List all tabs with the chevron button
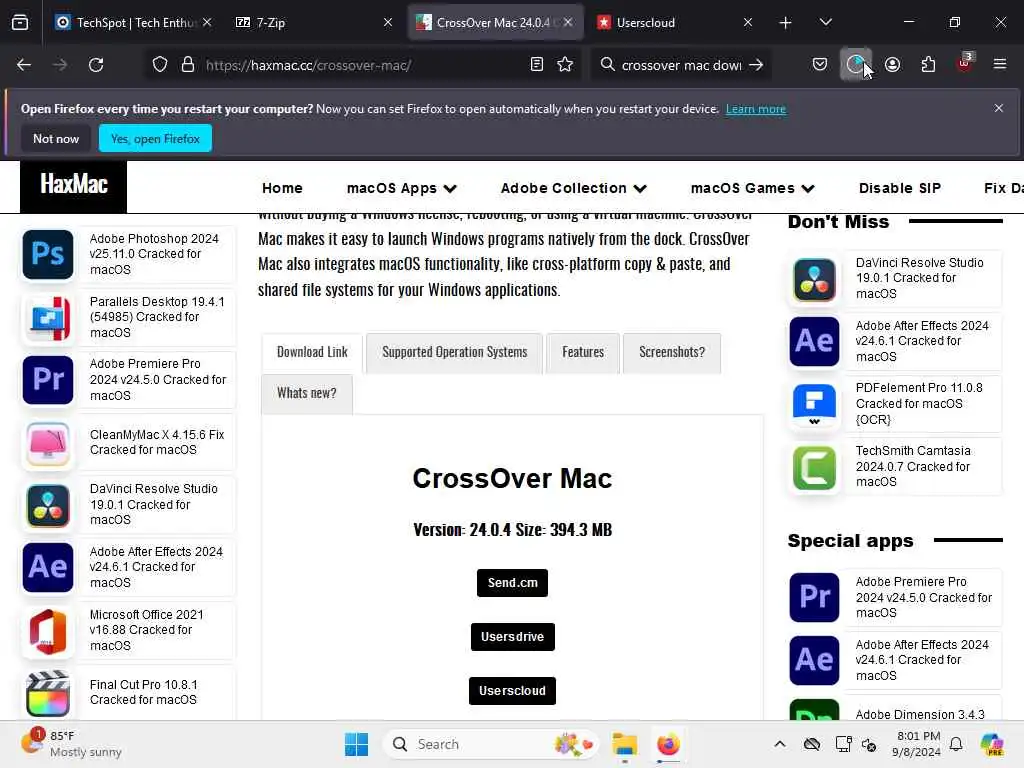 pos(825,23)
